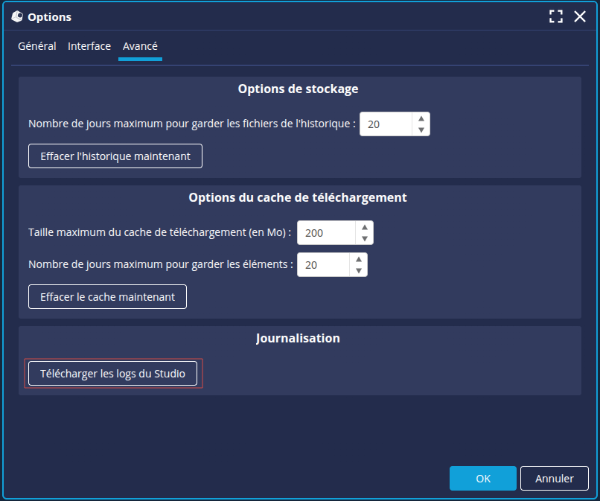Close the Options dialog
This screenshot has width=600, height=501.
(x=580, y=17)
